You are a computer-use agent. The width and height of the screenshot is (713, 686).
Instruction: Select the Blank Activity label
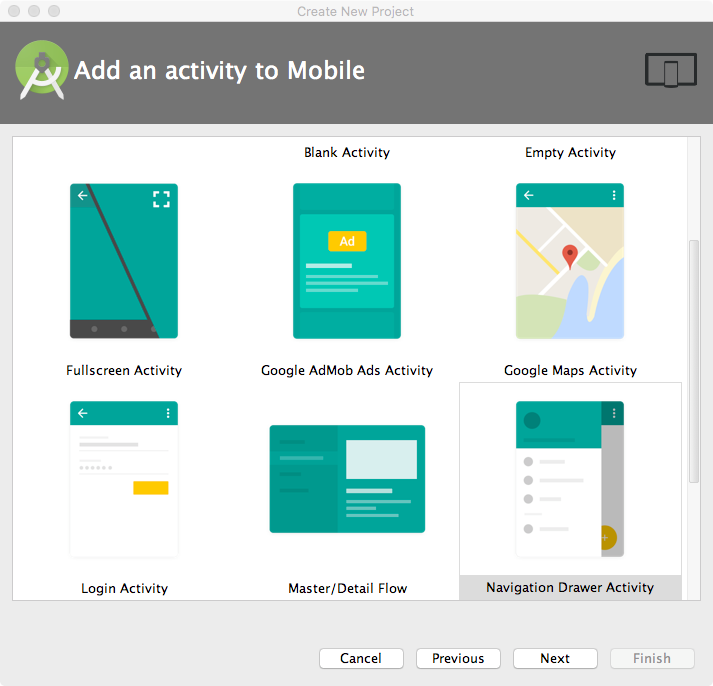point(347,153)
